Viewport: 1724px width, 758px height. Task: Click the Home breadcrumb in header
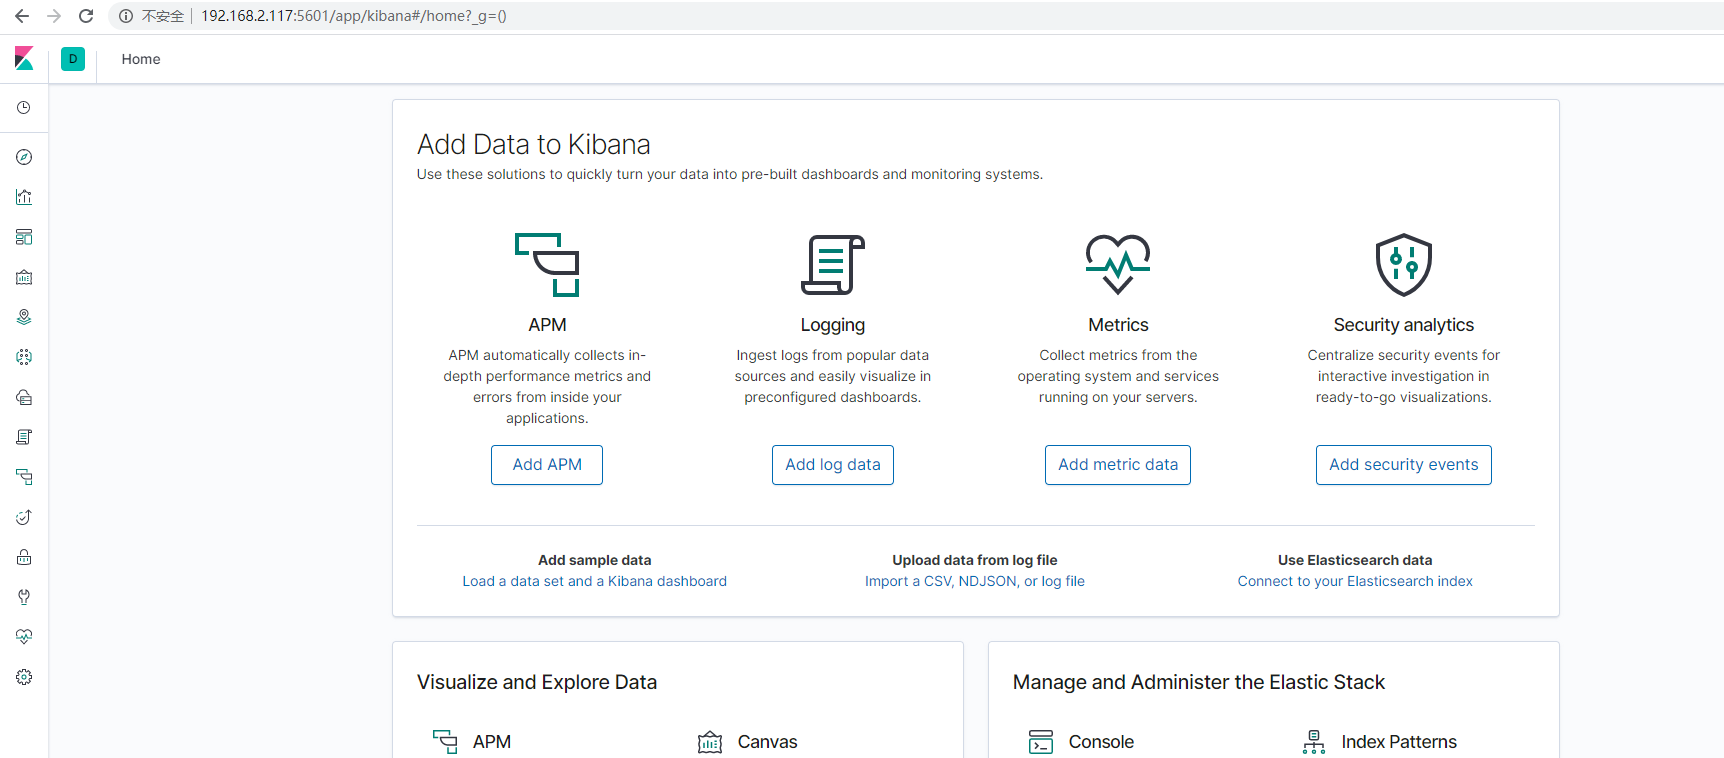point(141,59)
